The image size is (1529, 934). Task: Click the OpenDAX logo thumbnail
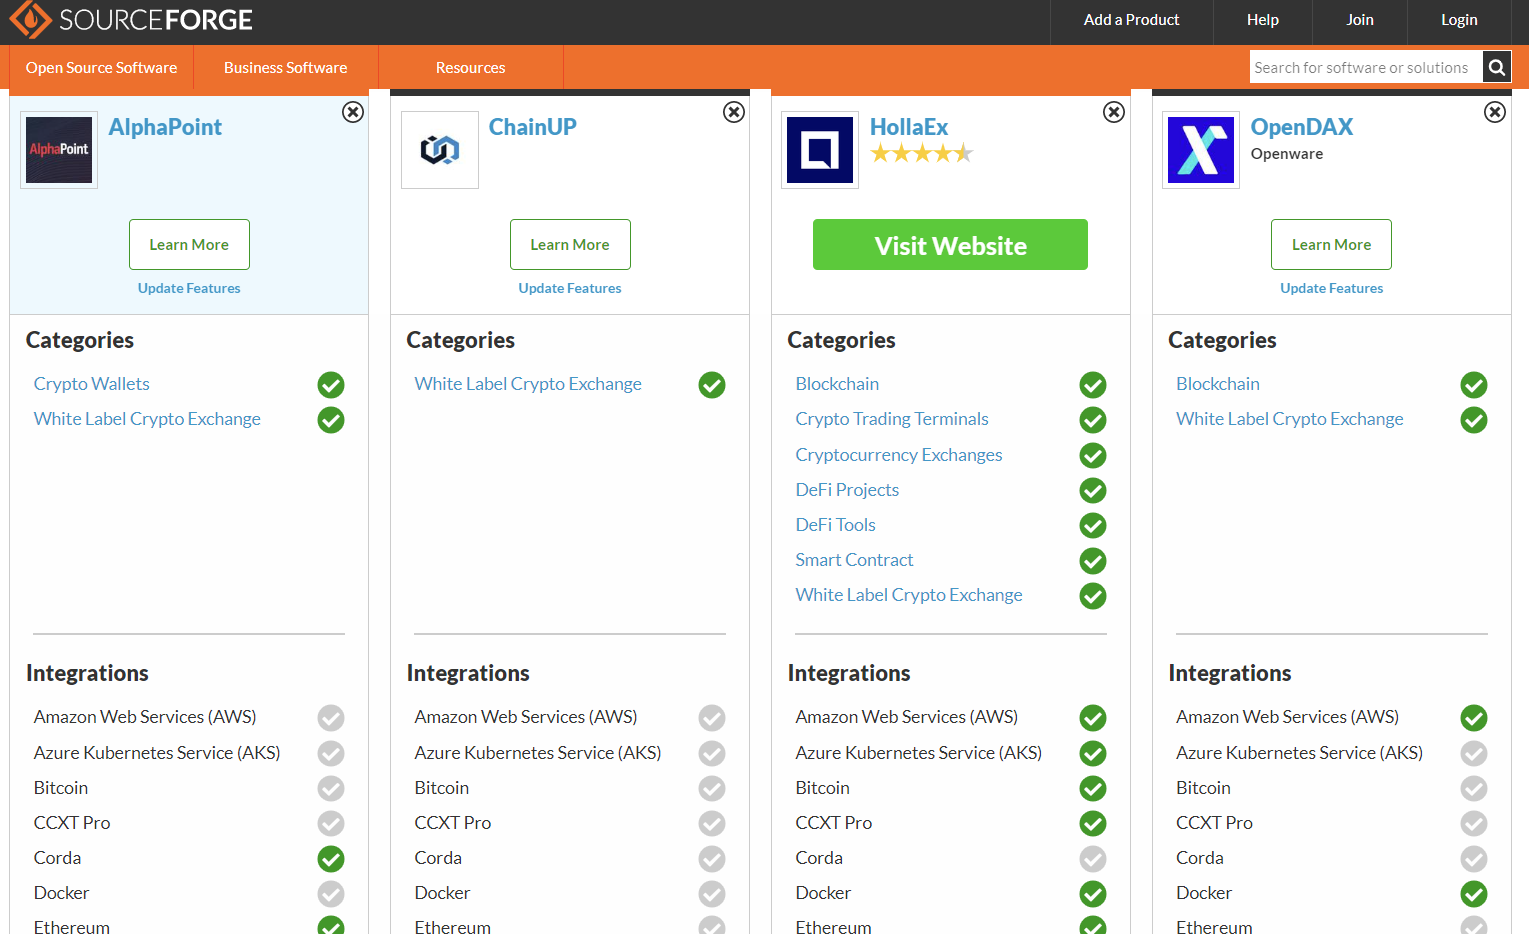(1201, 150)
